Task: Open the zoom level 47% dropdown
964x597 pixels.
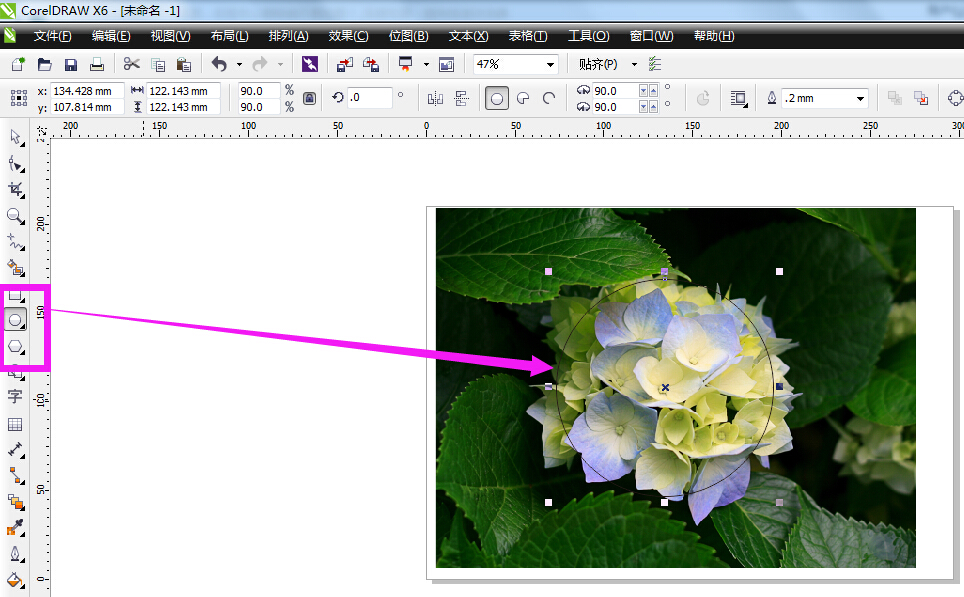Action: pyautogui.click(x=550, y=64)
